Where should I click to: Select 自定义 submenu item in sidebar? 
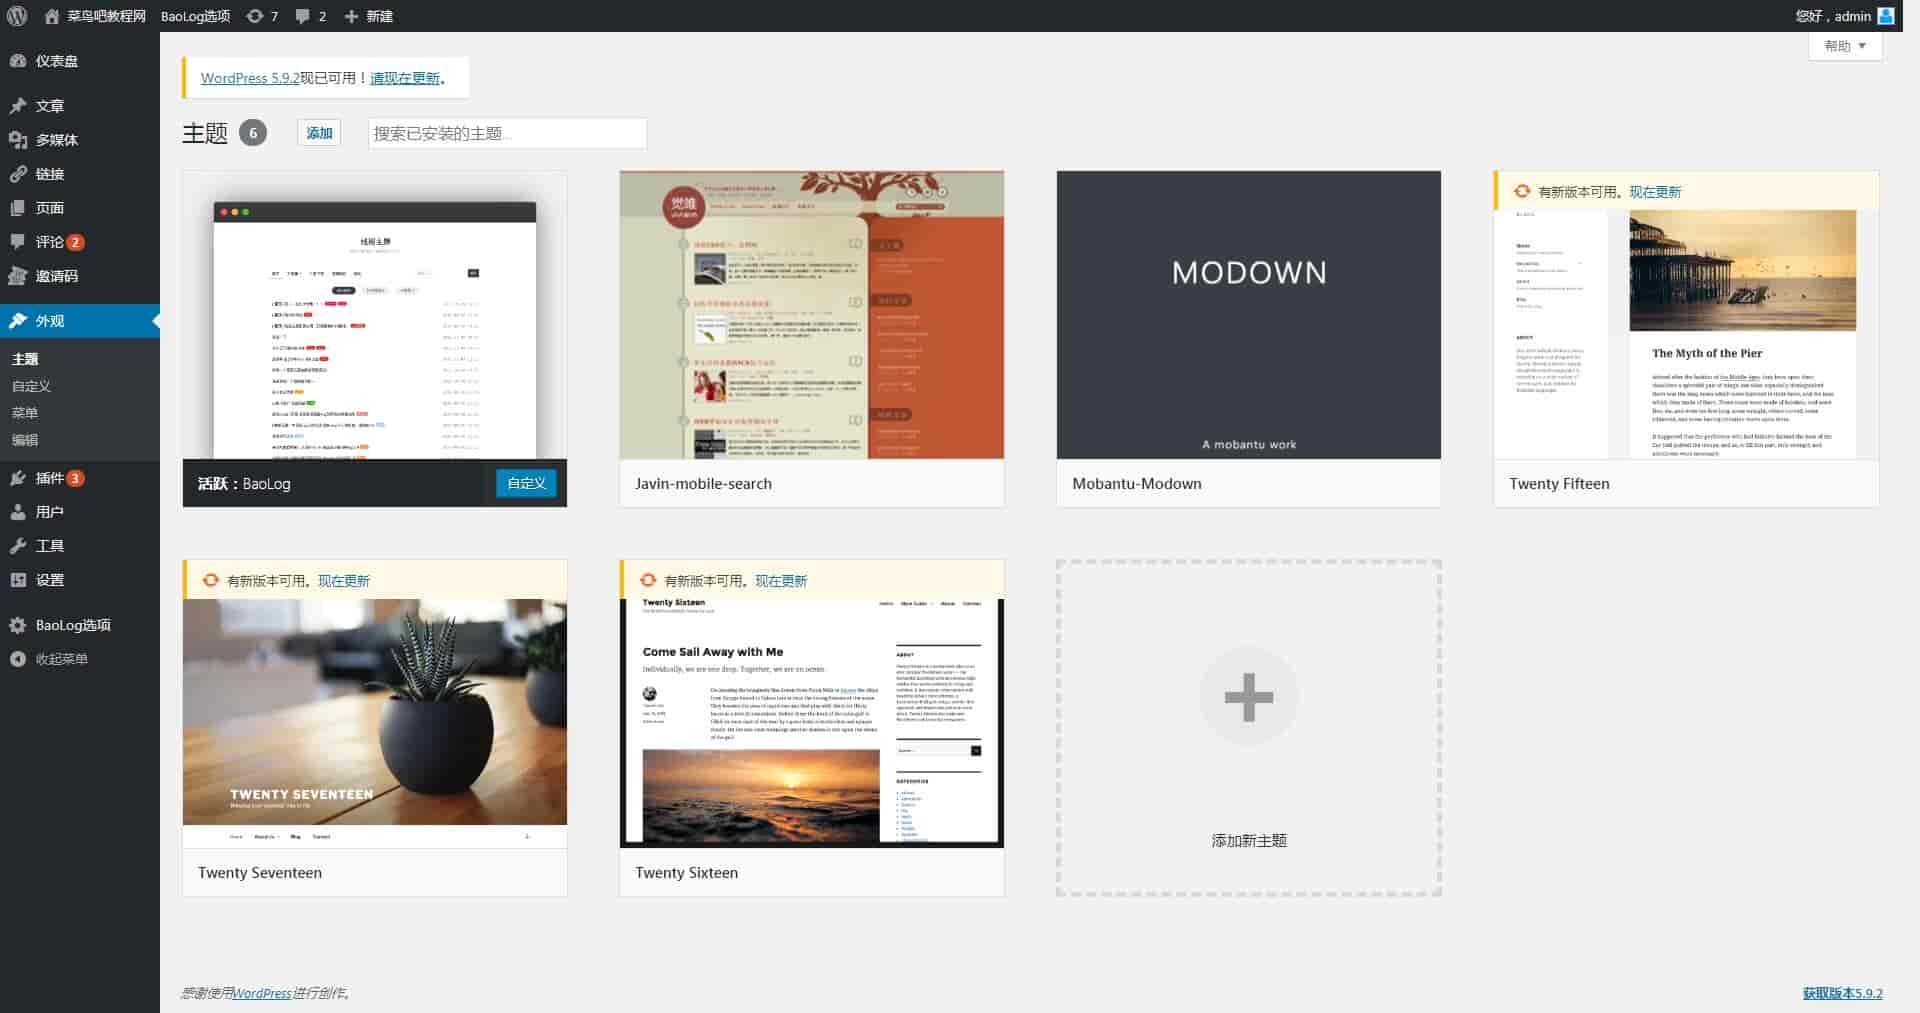pos(31,386)
